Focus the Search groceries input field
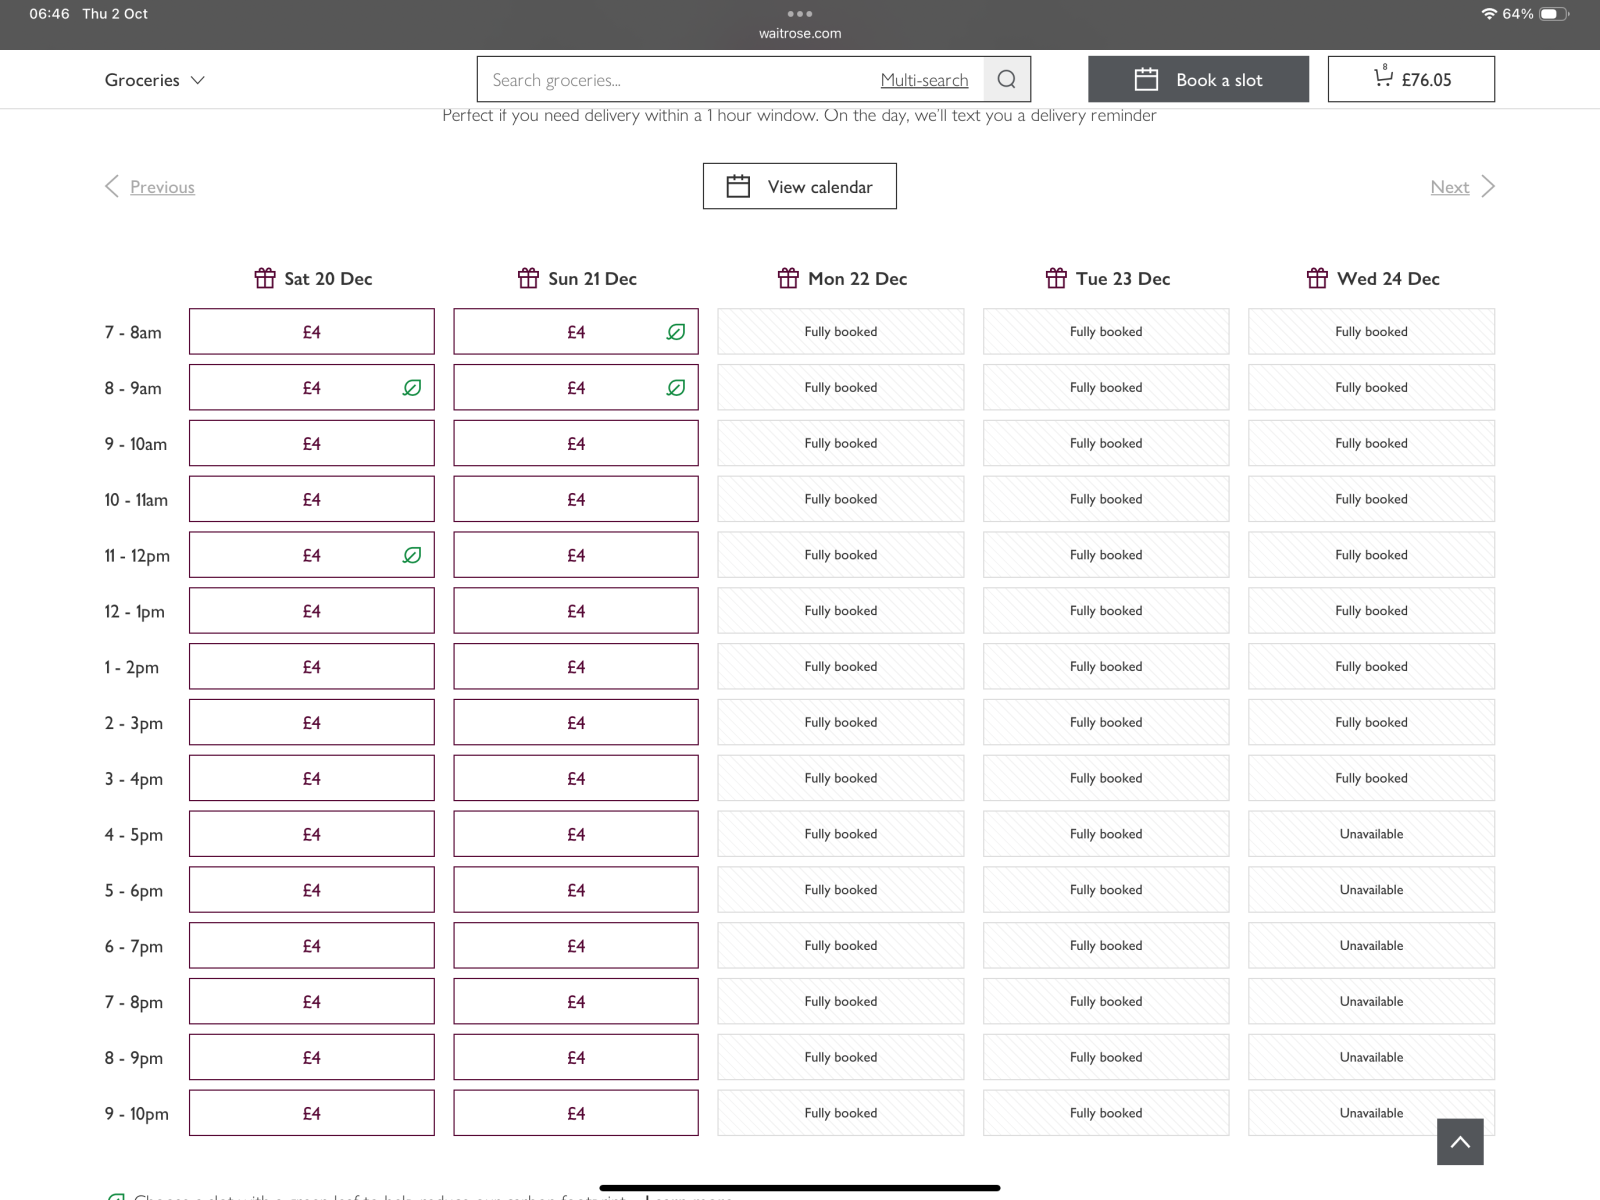 tap(680, 80)
